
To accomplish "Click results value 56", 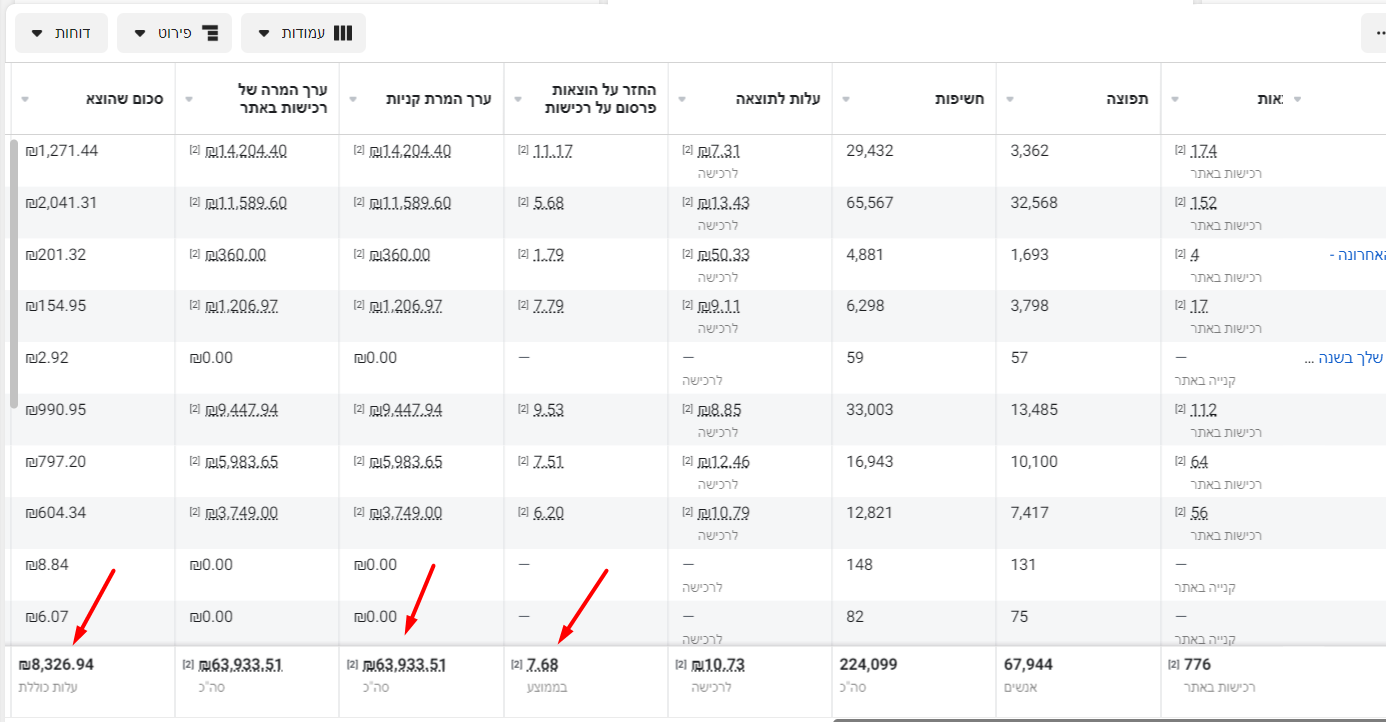I will tap(1200, 512).
